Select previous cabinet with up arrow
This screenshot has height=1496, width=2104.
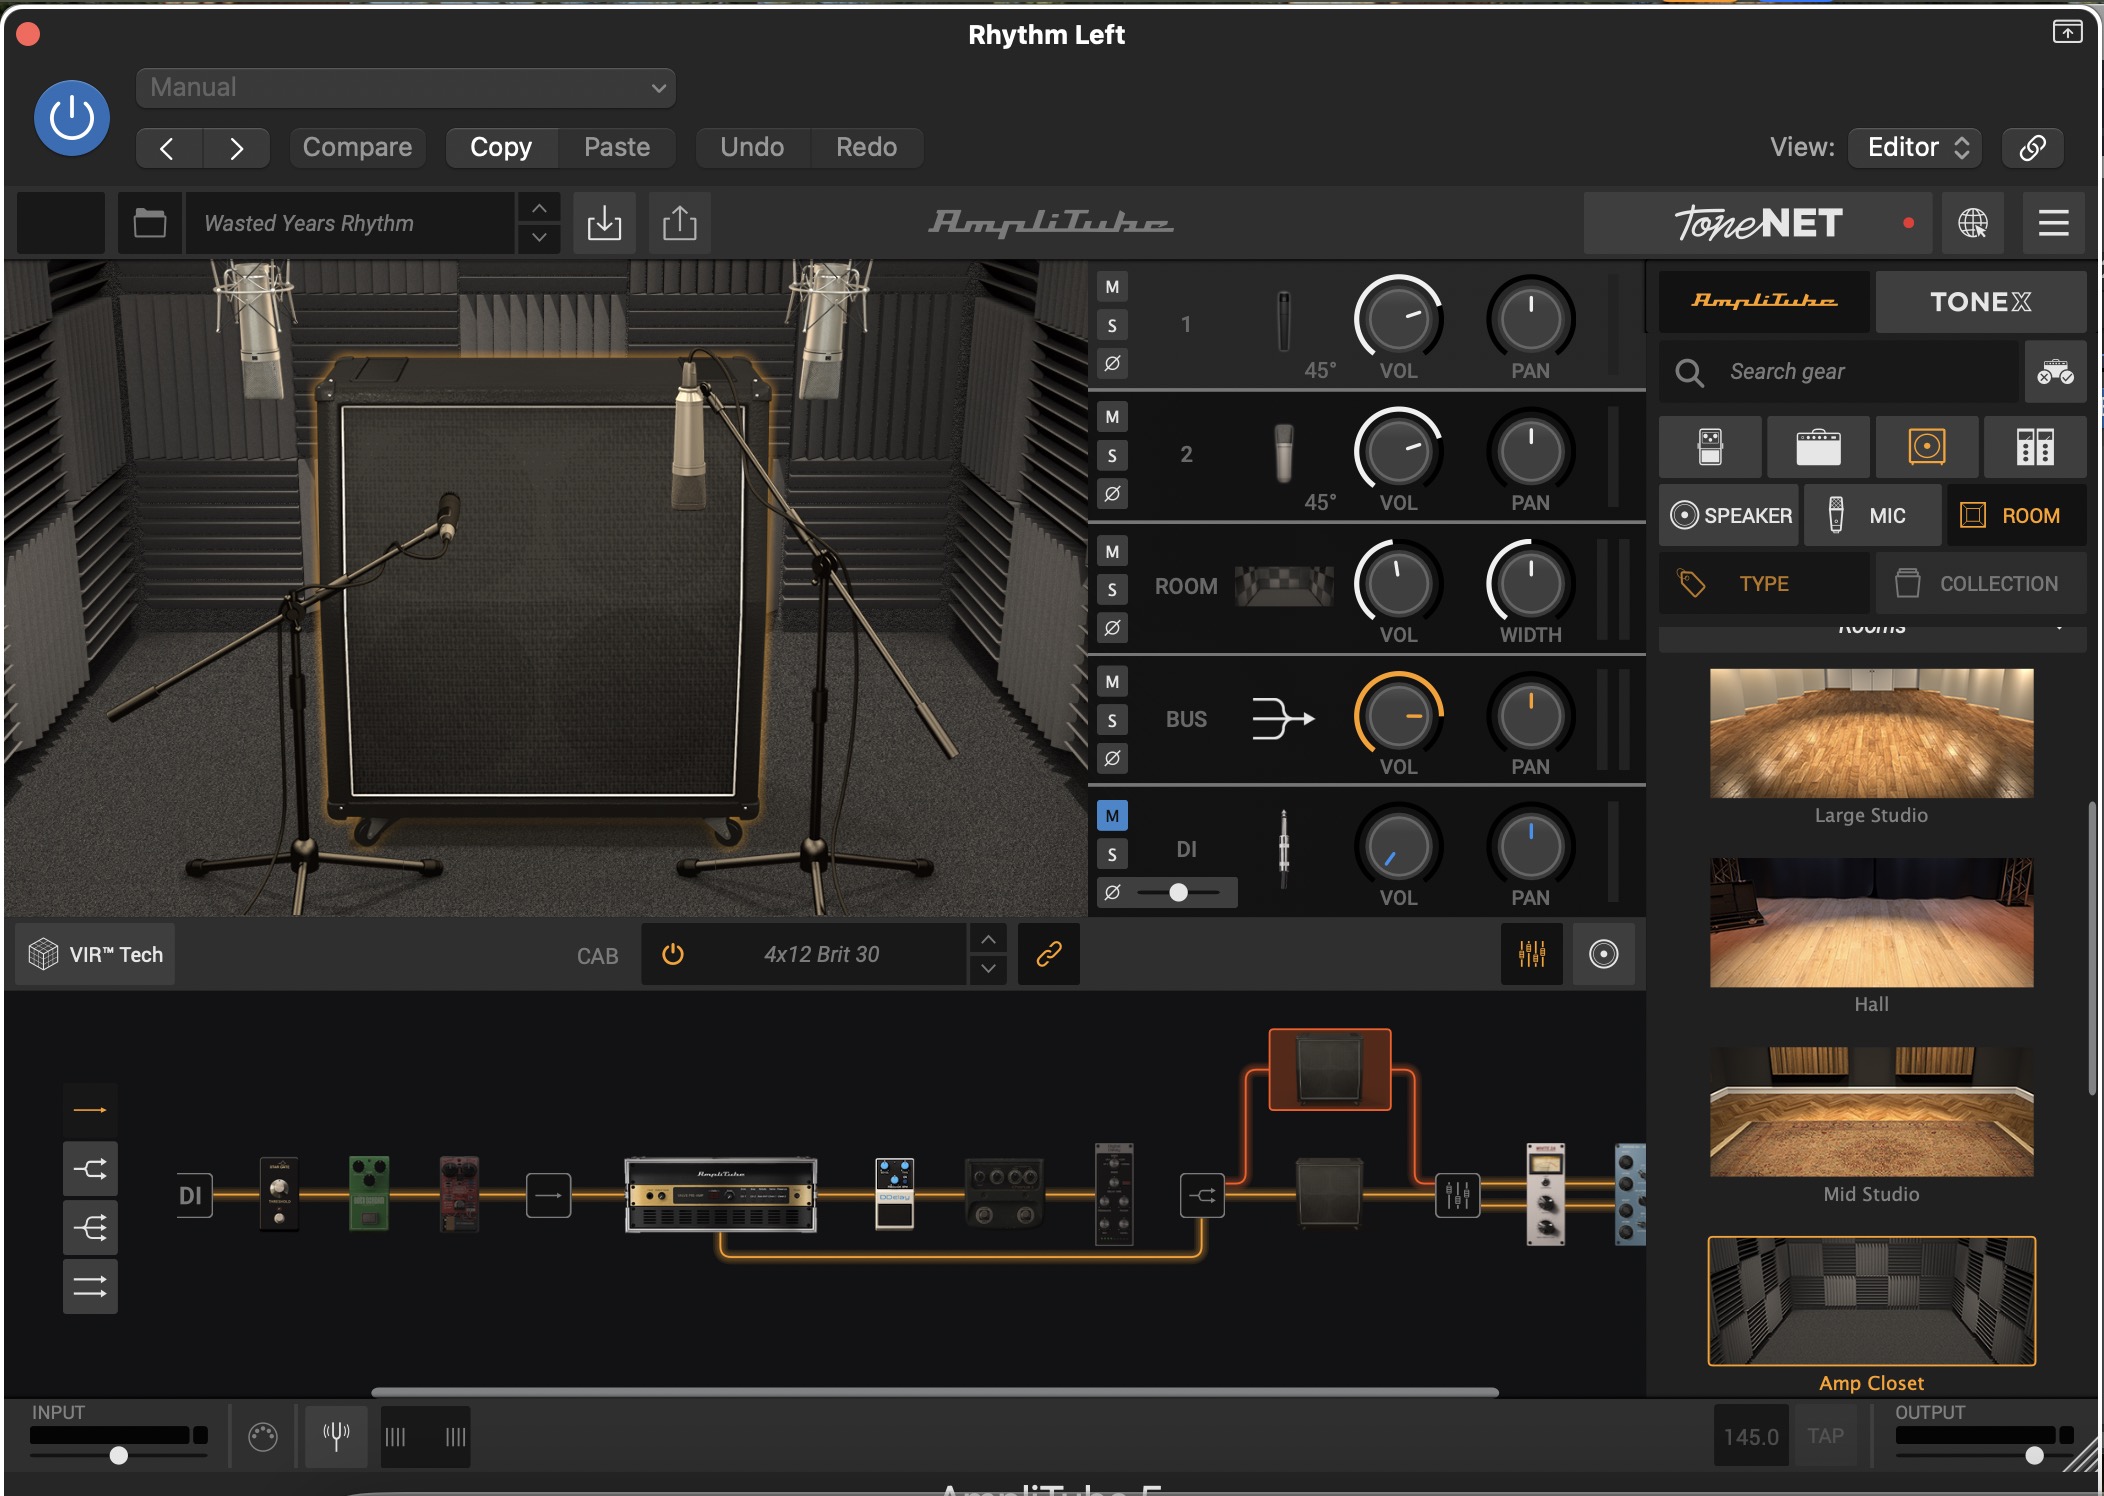point(988,939)
